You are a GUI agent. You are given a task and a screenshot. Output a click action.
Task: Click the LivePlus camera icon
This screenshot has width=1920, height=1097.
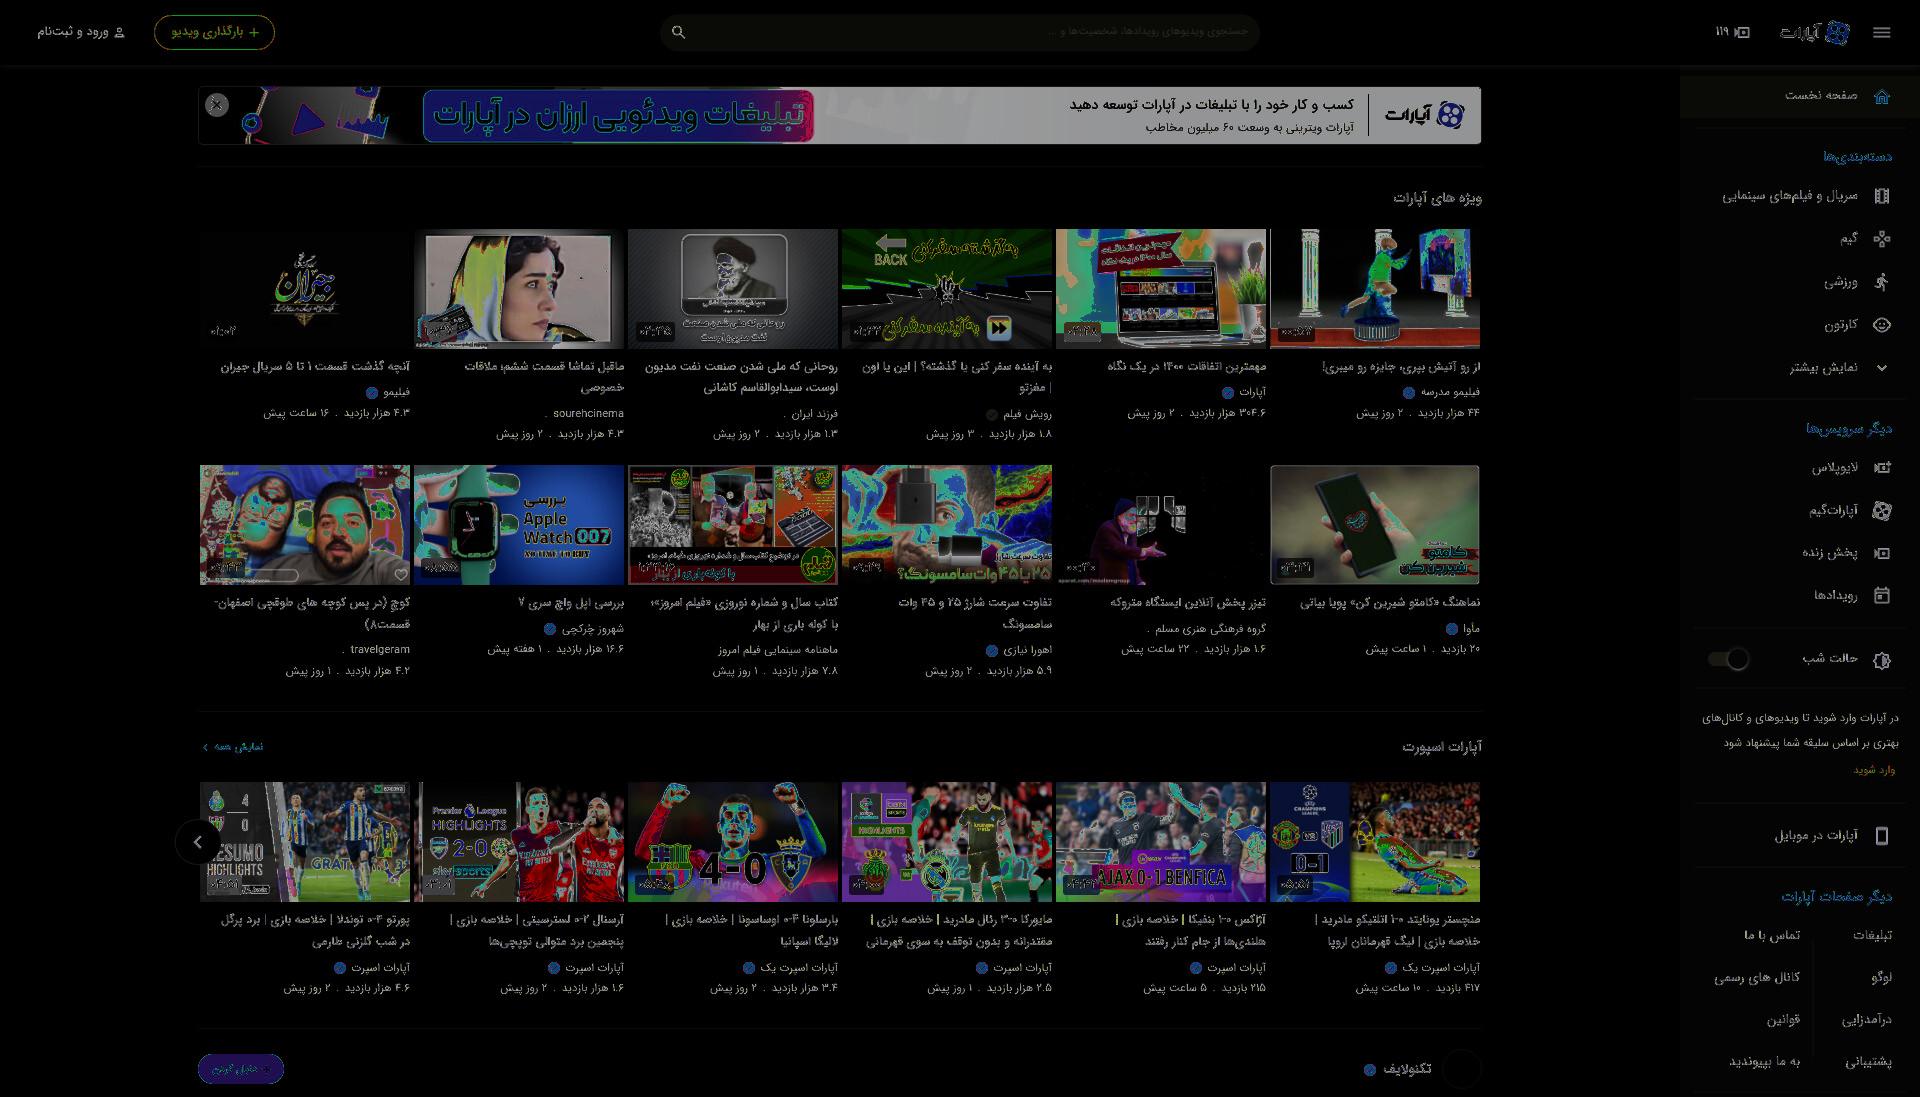tap(1881, 468)
